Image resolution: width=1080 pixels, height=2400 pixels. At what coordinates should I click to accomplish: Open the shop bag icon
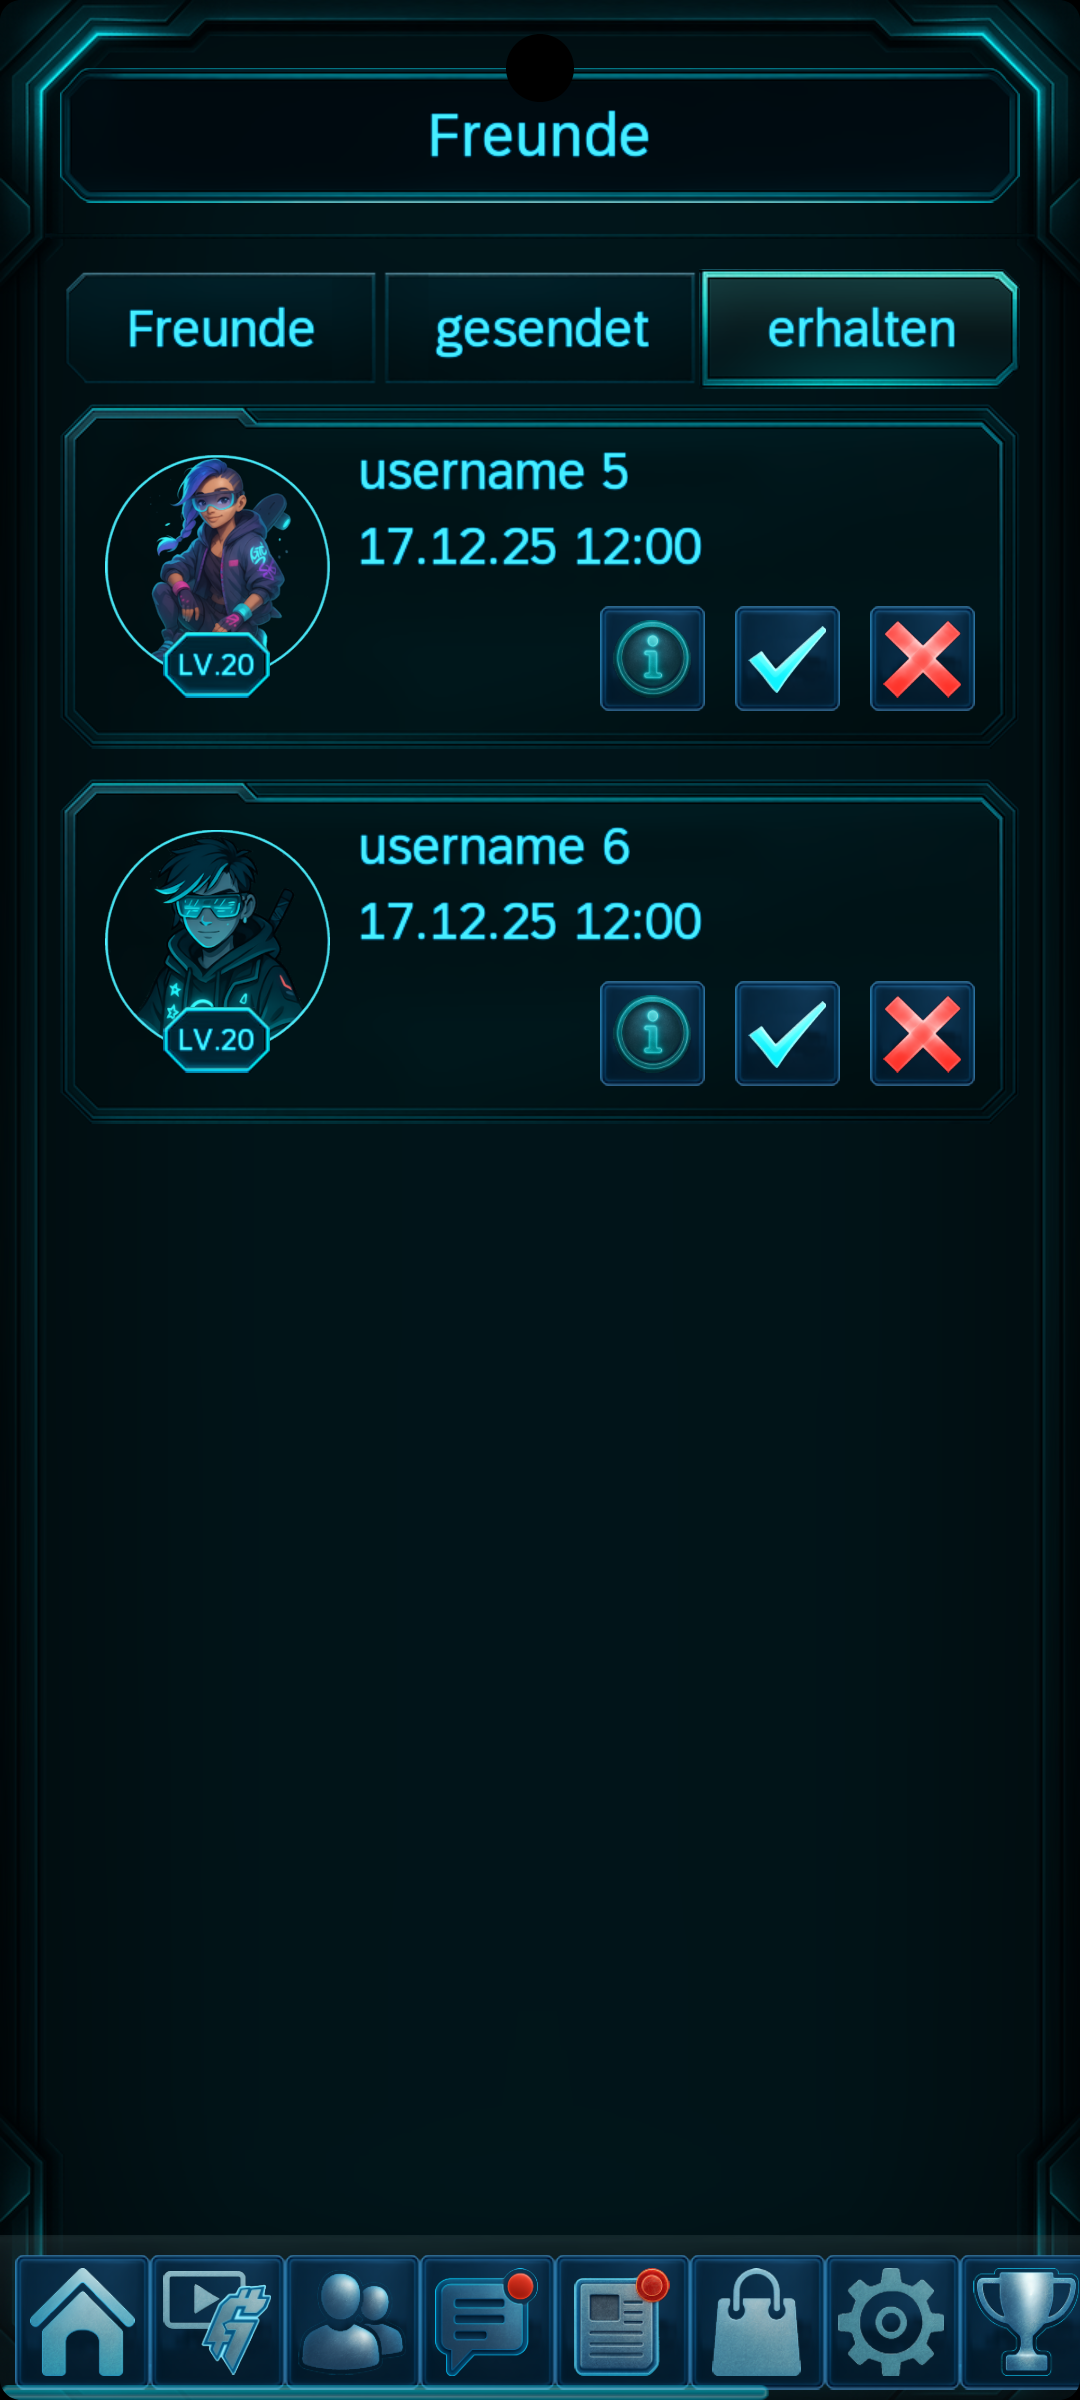(757, 2322)
